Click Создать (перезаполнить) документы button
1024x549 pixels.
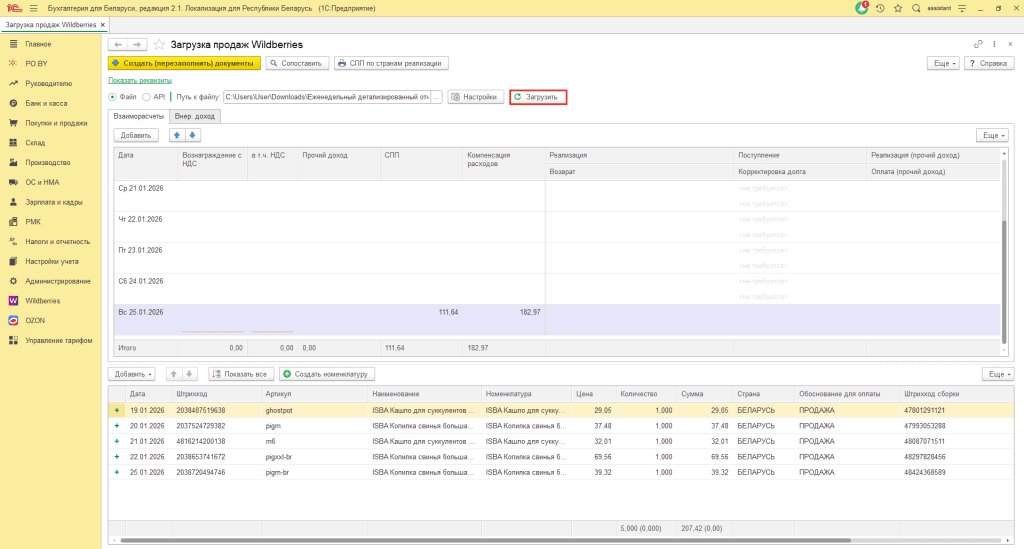184,63
